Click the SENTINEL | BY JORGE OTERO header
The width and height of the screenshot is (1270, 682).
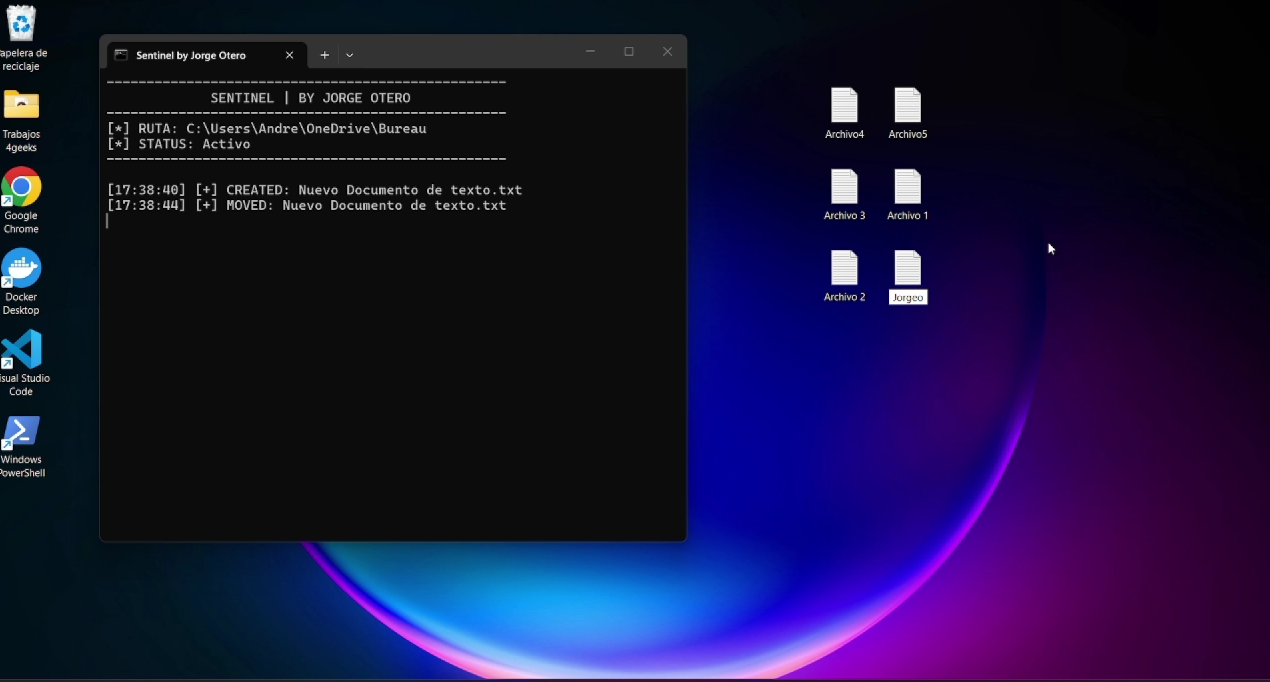coord(310,98)
